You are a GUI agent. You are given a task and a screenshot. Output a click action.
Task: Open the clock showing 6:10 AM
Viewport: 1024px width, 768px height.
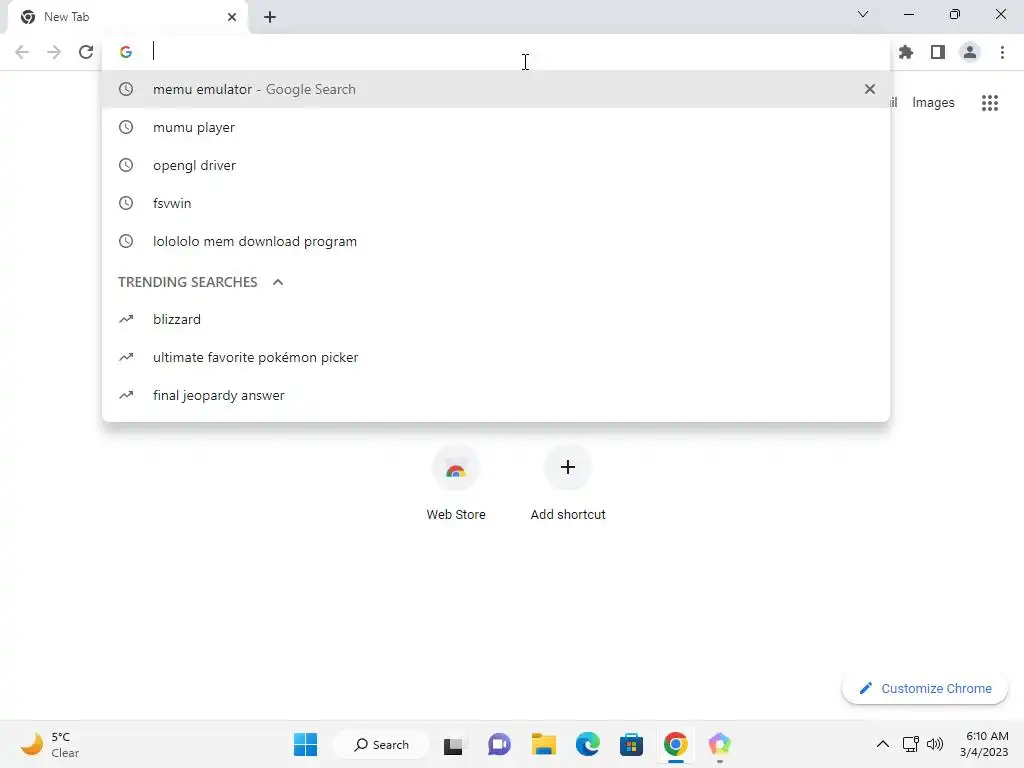[984, 744]
